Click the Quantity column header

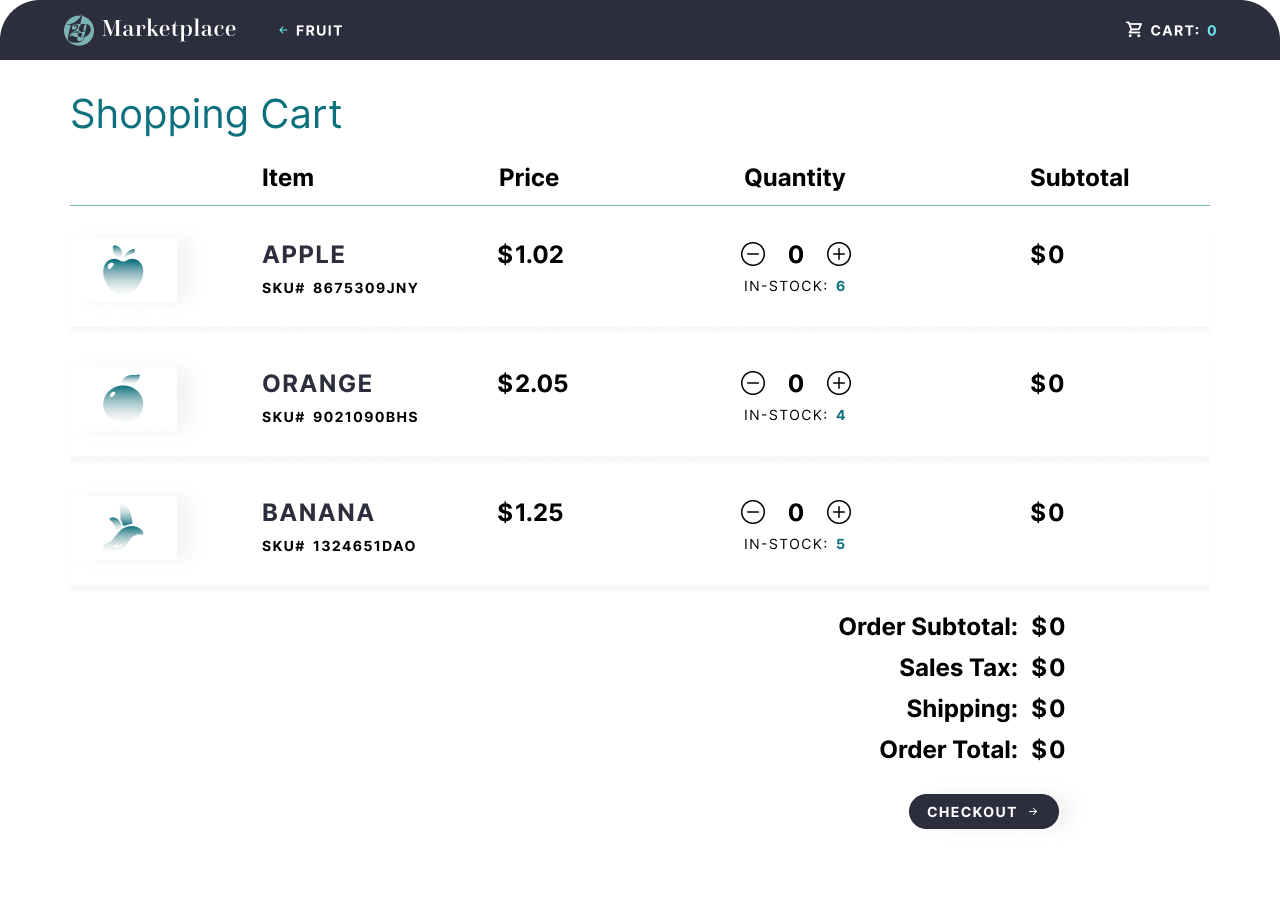pos(795,178)
